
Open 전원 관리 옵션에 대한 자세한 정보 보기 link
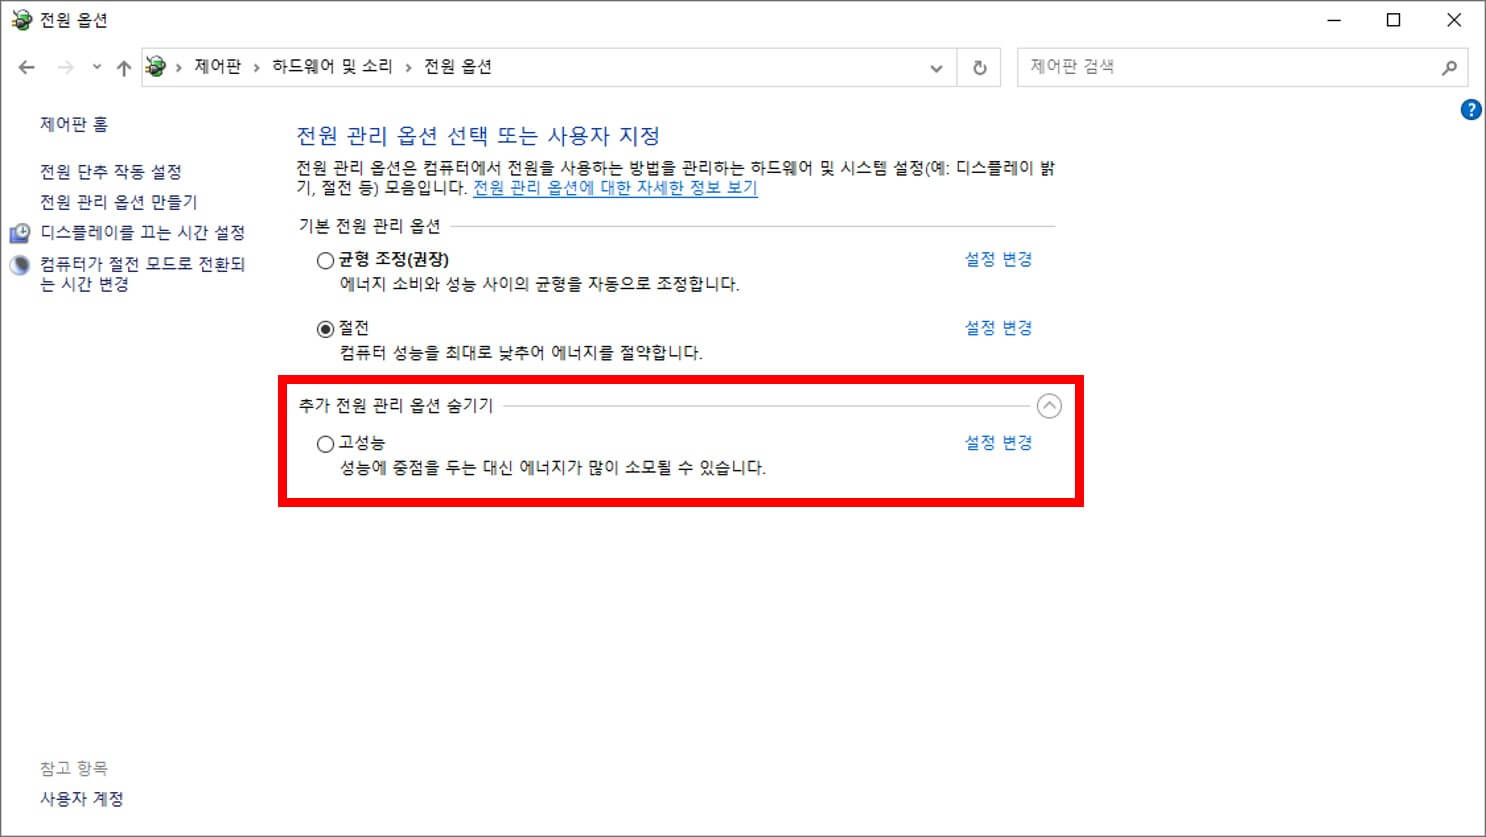[x=615, y=188]
